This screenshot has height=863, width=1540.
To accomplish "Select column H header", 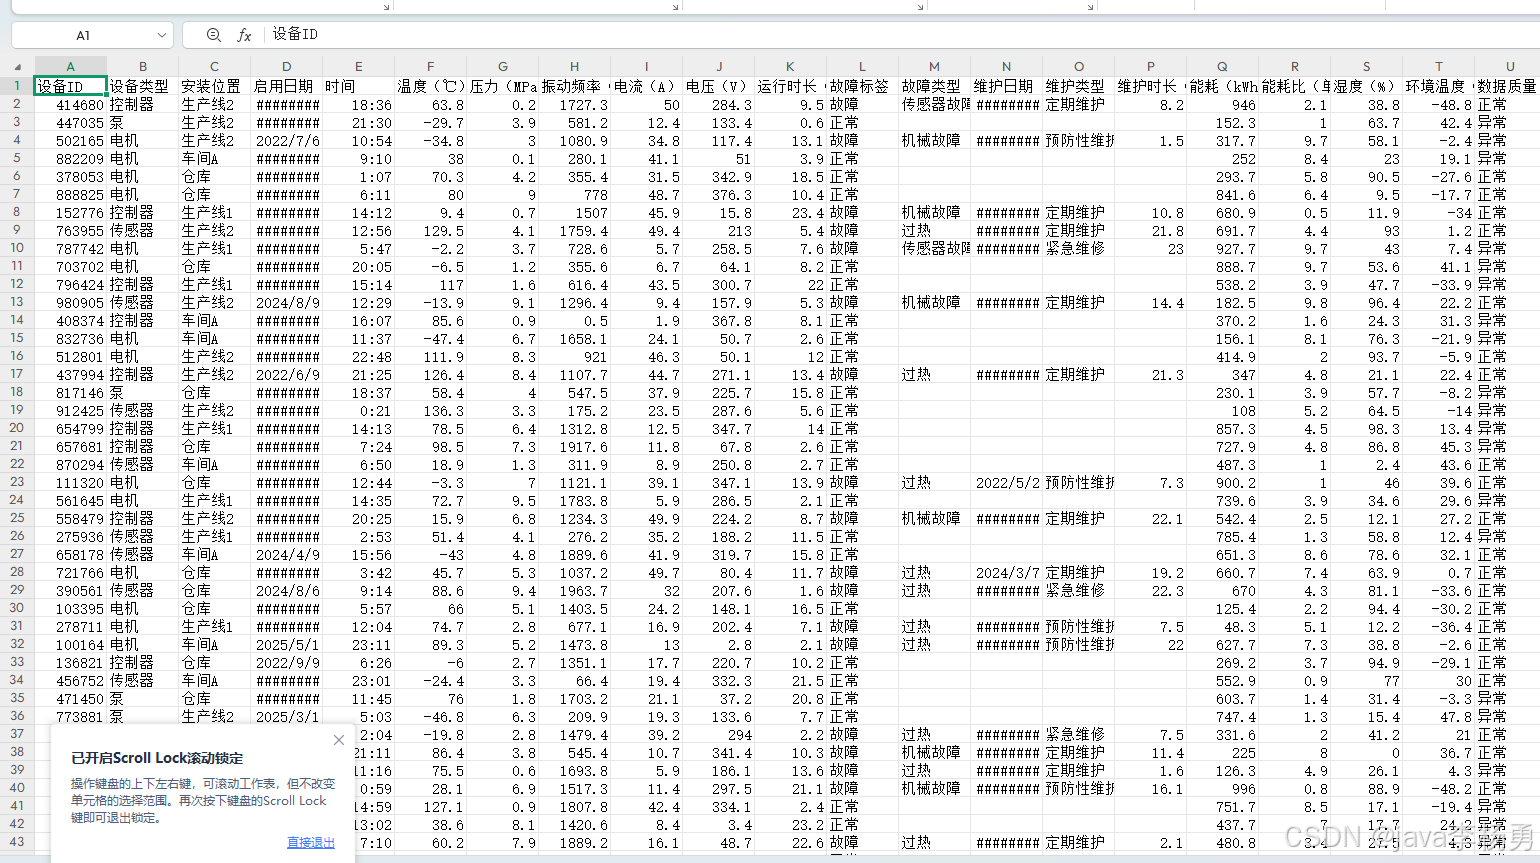I will (574, 67).
